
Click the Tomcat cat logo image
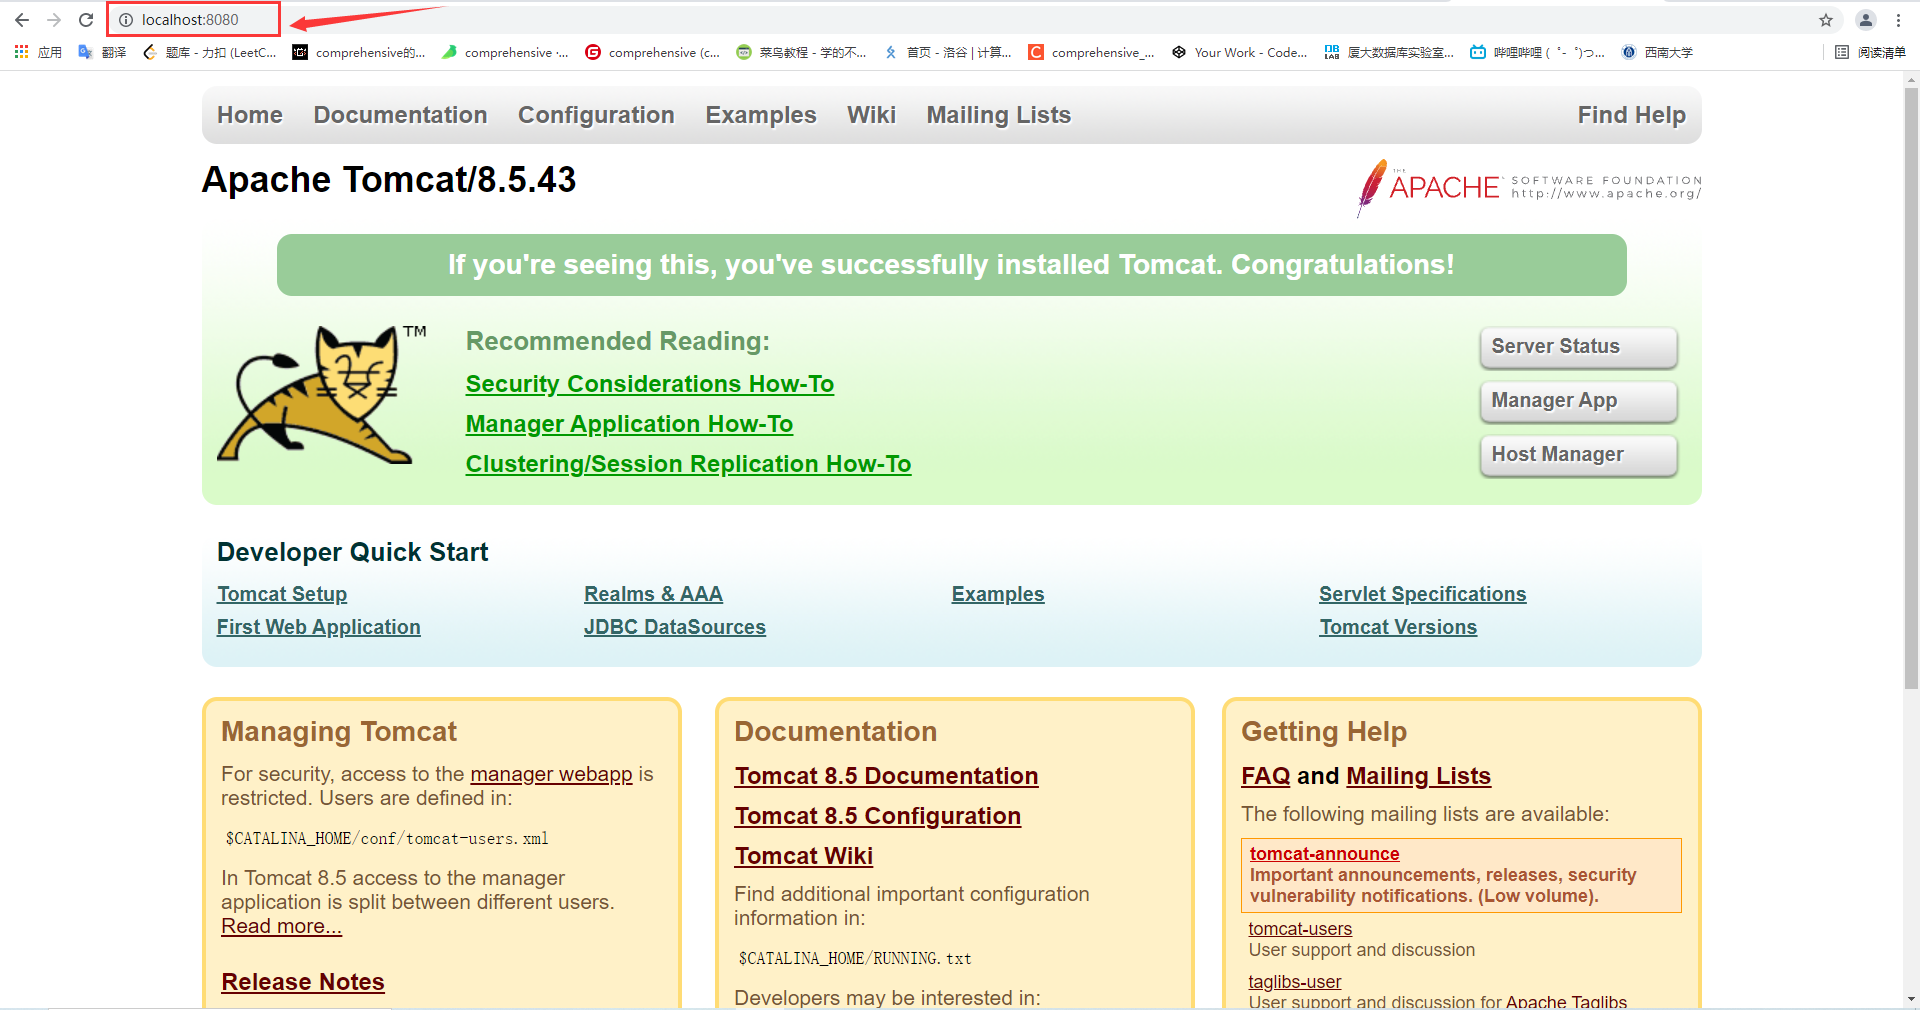(322, 394)
